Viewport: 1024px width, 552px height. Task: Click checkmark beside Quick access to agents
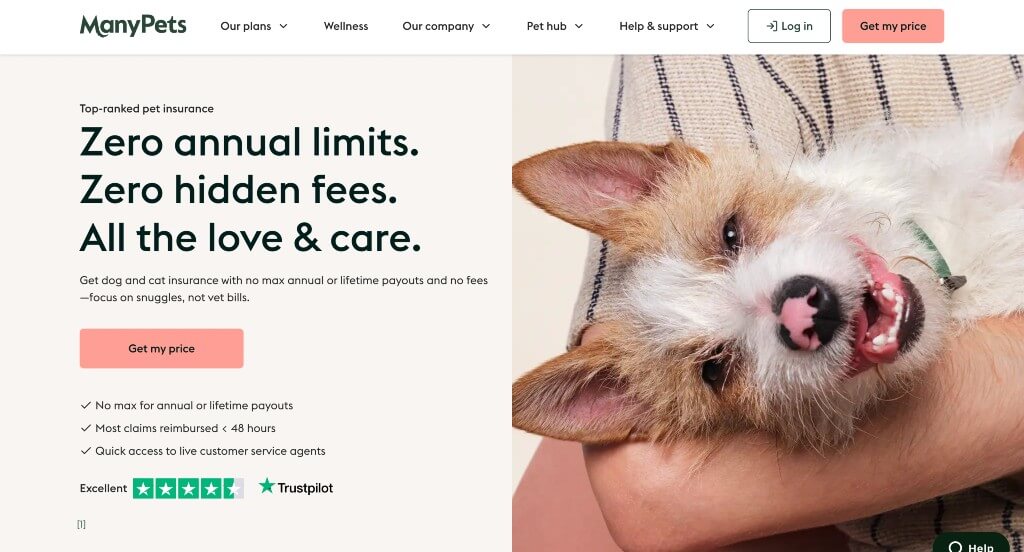86,451
